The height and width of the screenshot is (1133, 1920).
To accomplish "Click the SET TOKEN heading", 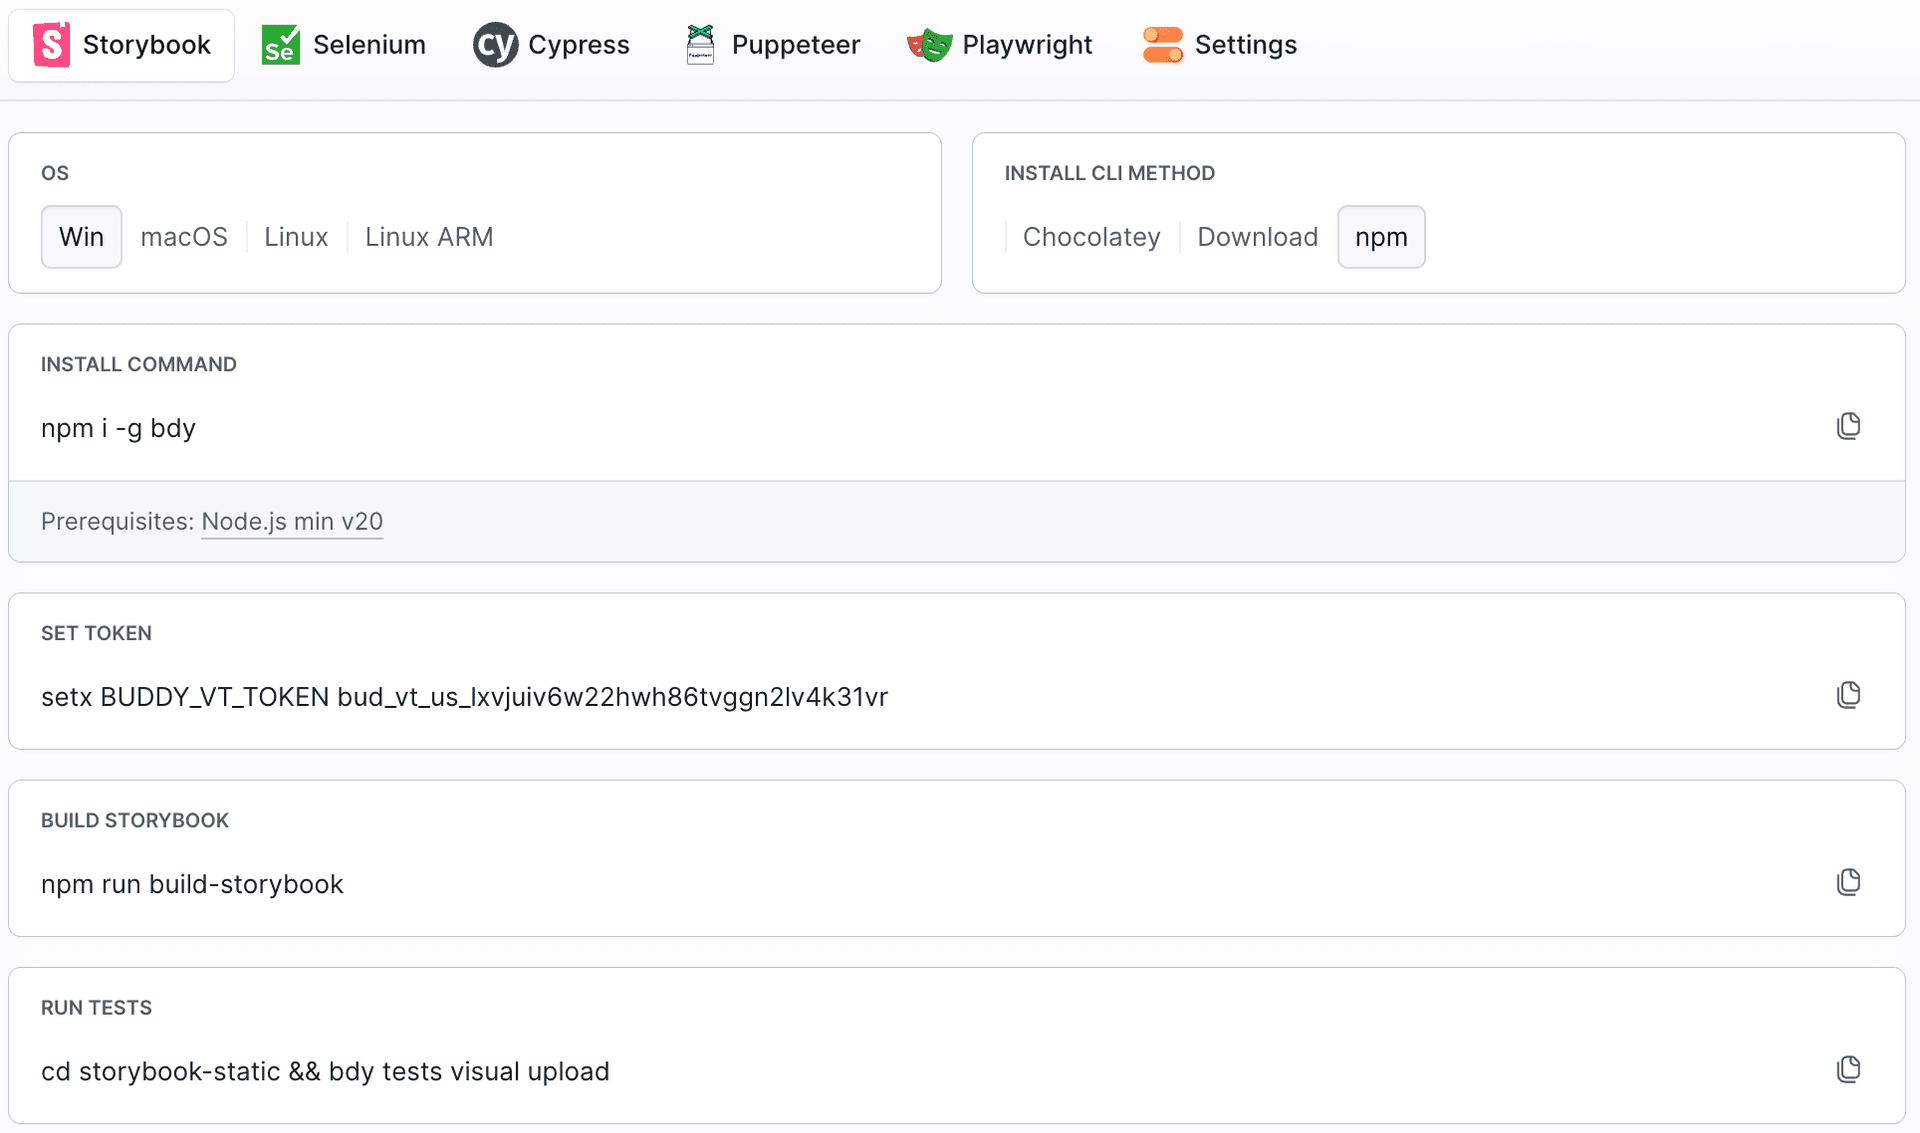I will [96, 633].
